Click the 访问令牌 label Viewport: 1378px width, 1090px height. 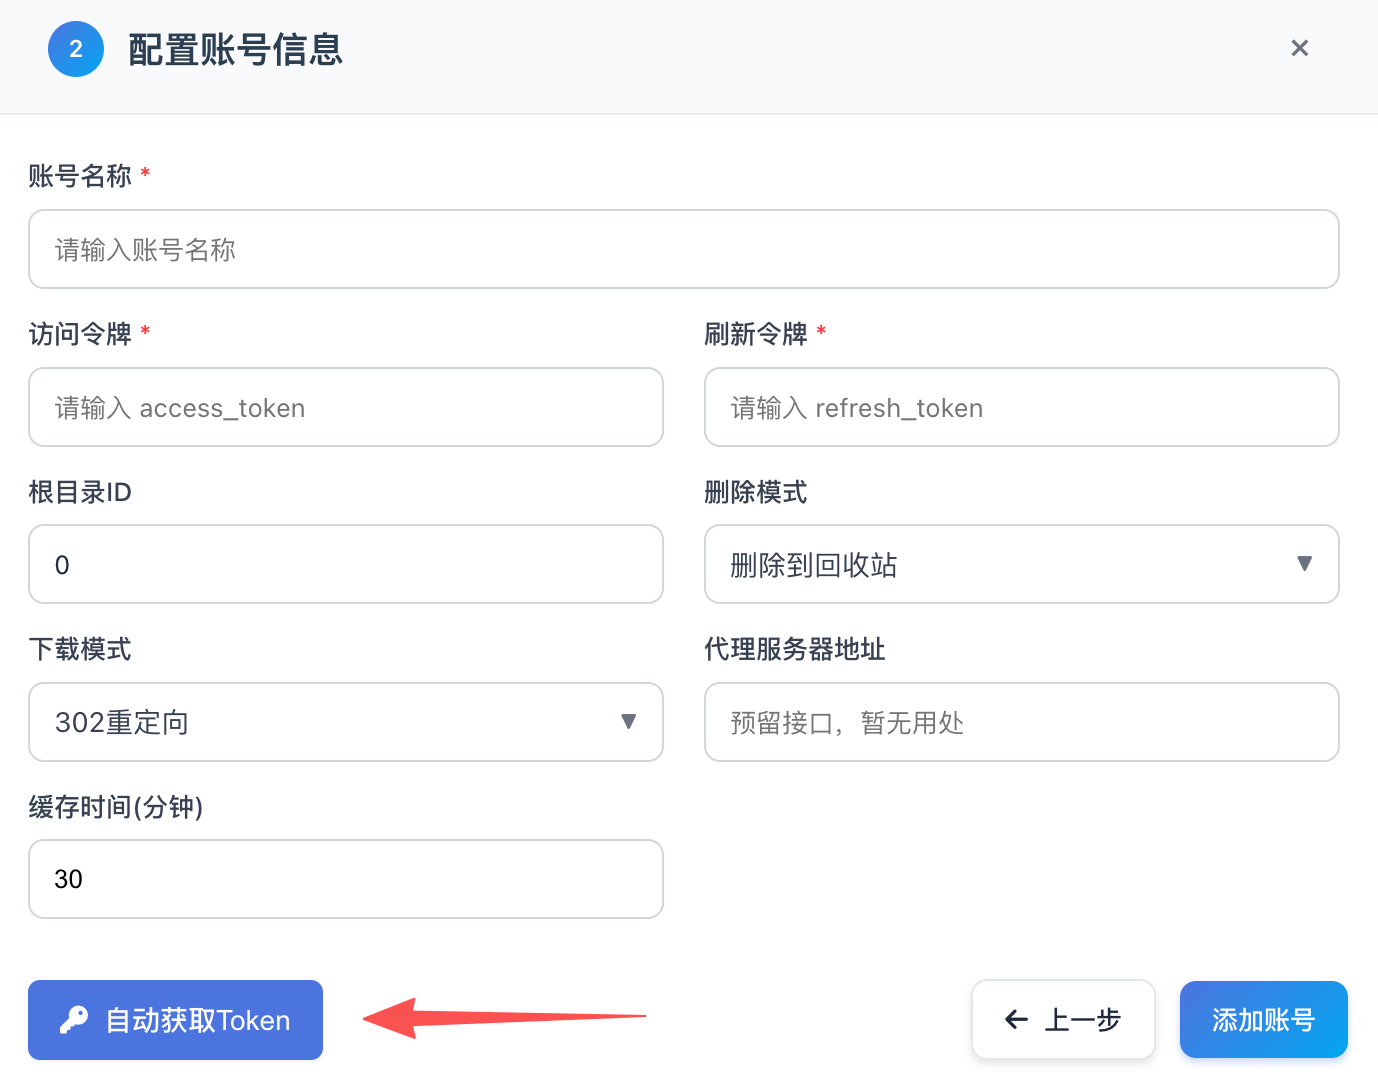(80, 334)
